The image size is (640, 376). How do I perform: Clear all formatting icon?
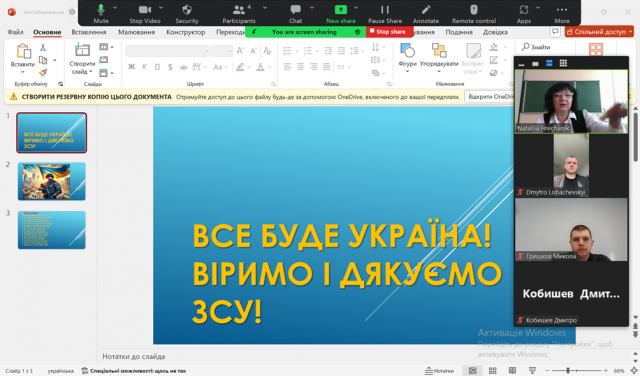(267, 51)
